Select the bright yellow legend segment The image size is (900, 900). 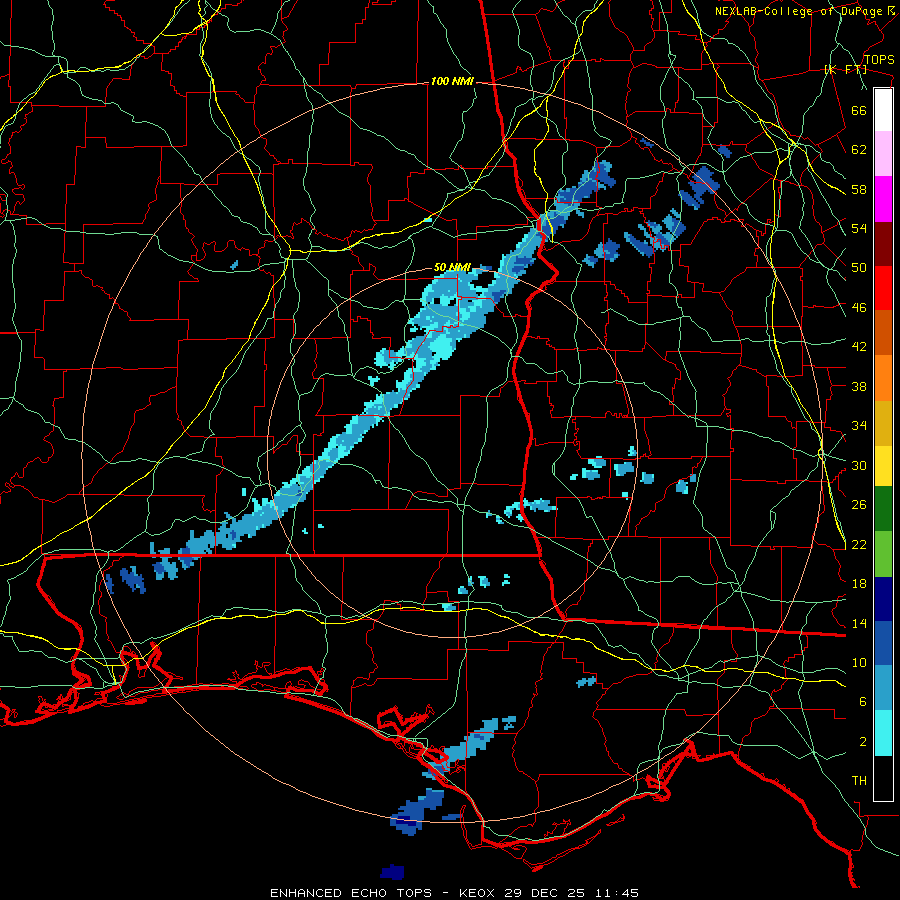point(883,465)
